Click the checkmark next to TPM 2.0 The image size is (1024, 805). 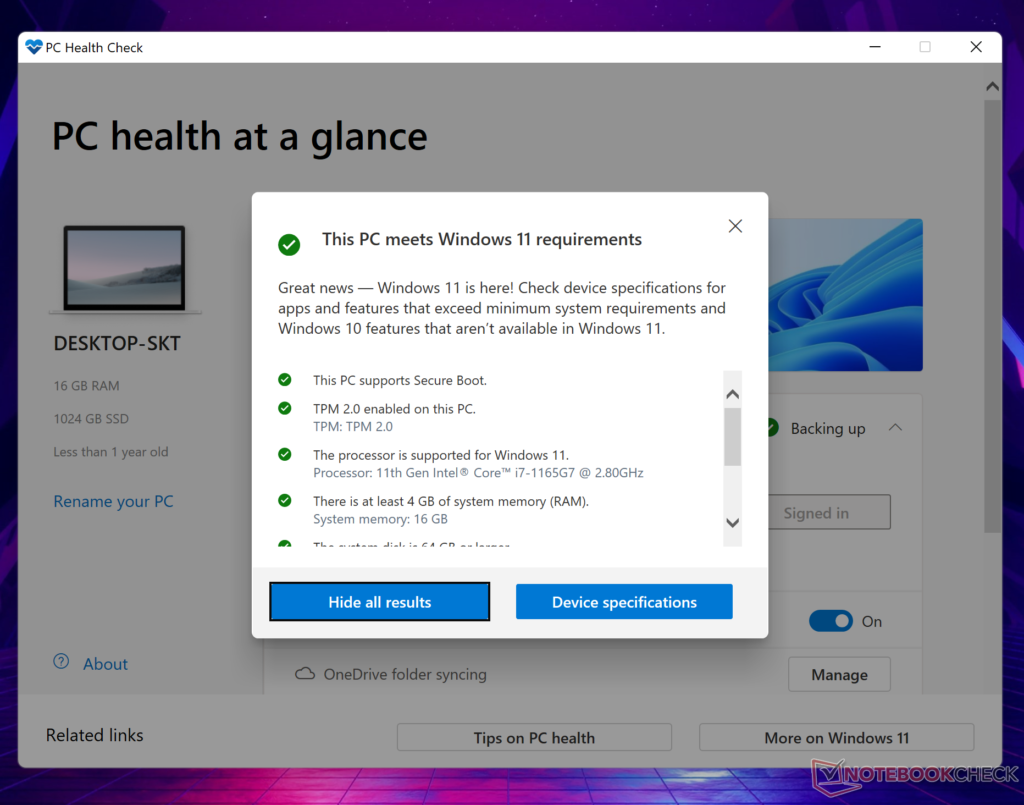[x=285, y=408]
